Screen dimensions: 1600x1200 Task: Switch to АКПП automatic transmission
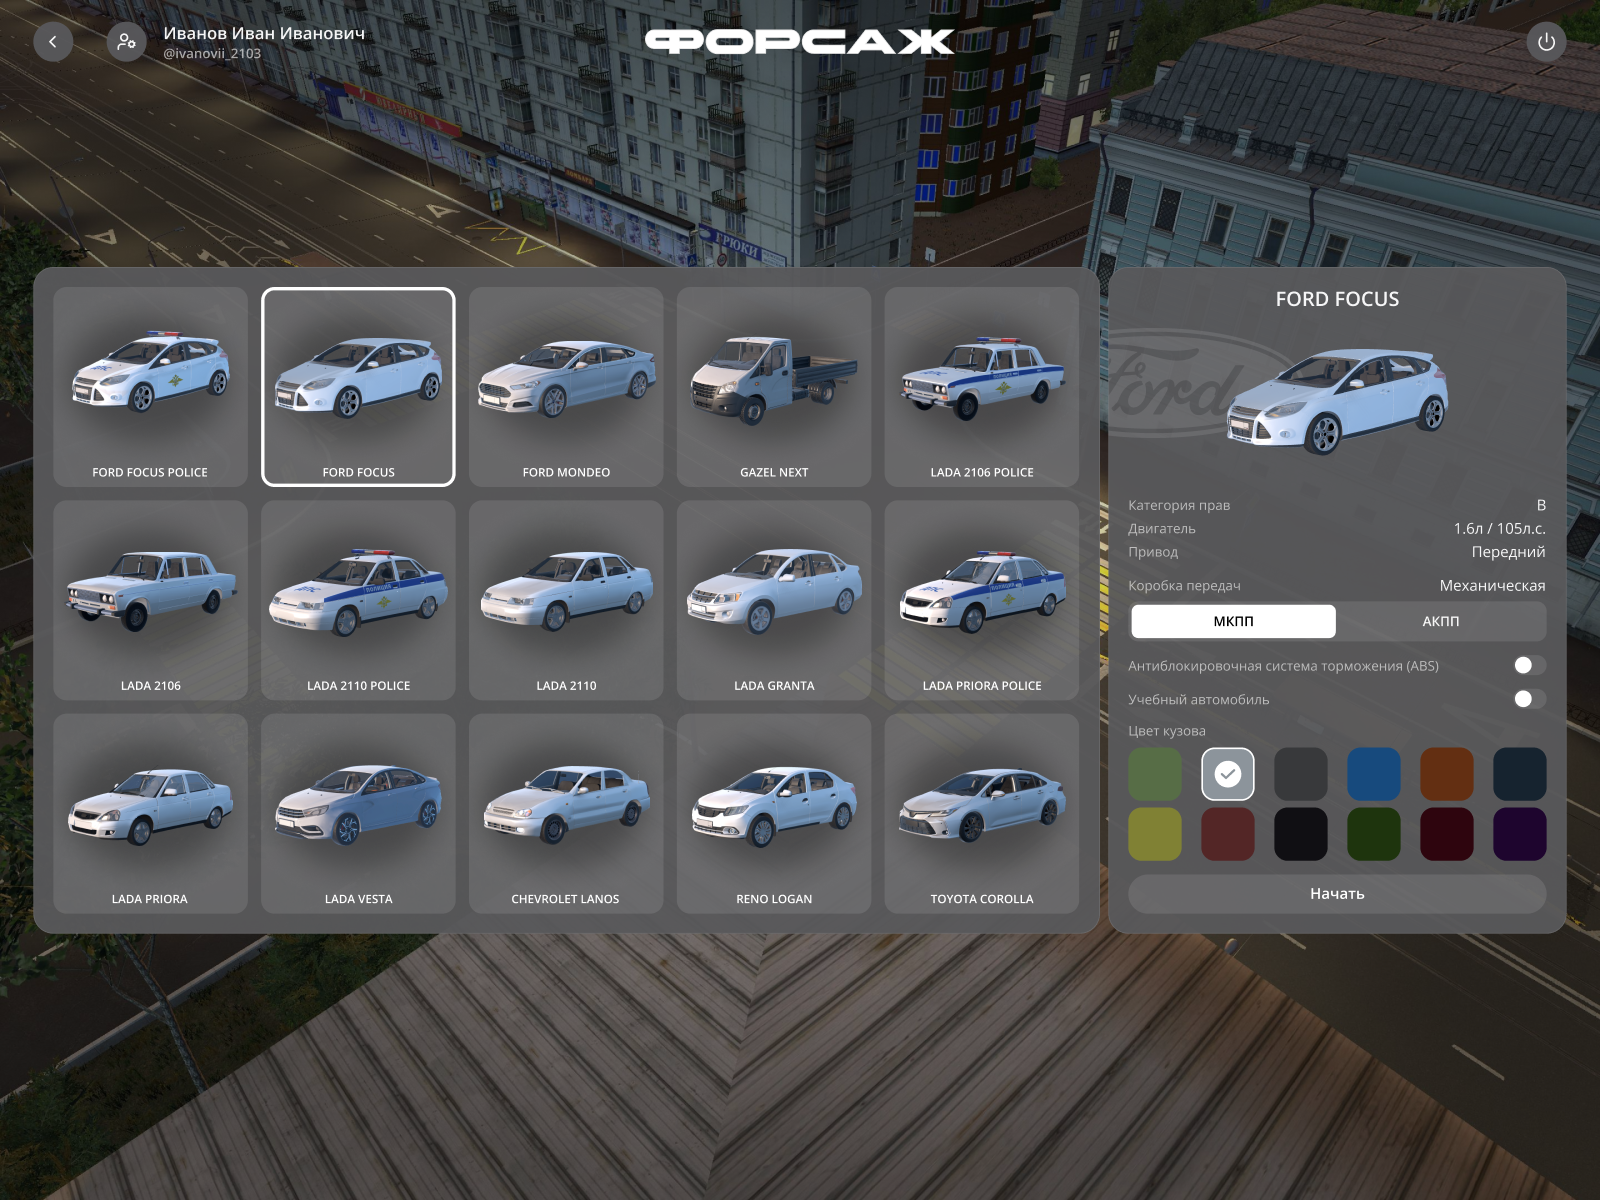(1440, 621)
